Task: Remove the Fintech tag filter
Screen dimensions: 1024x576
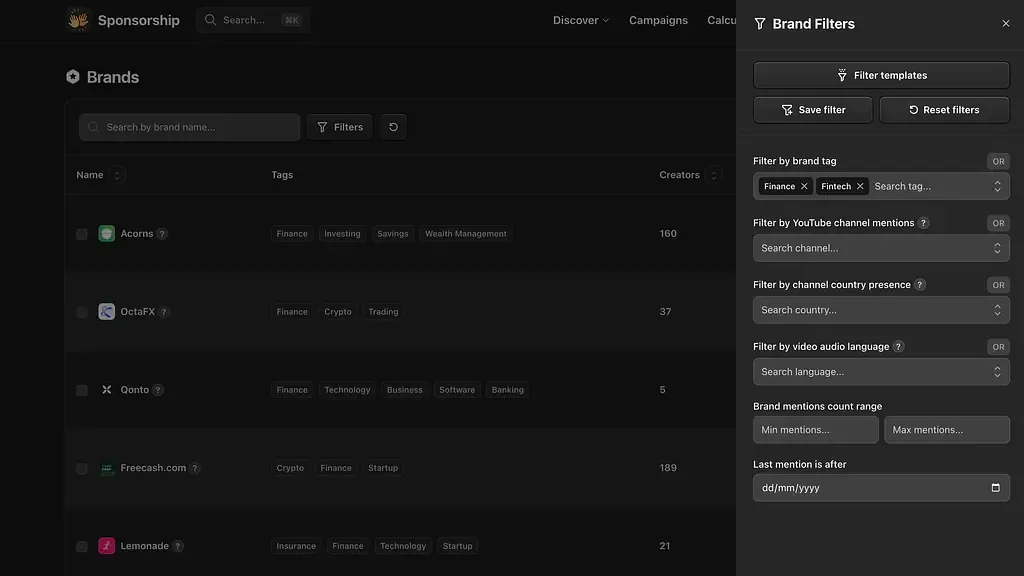Action: point(860,186)
